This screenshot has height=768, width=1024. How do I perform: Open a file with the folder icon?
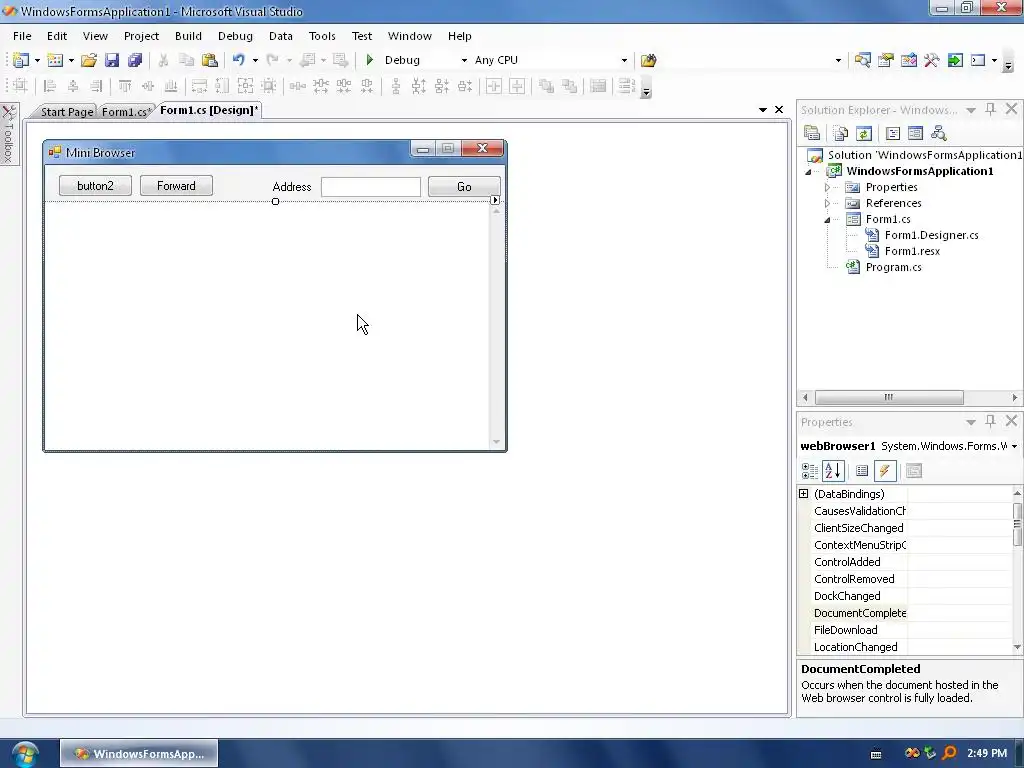pyautogui.click(x=89, y=60)
